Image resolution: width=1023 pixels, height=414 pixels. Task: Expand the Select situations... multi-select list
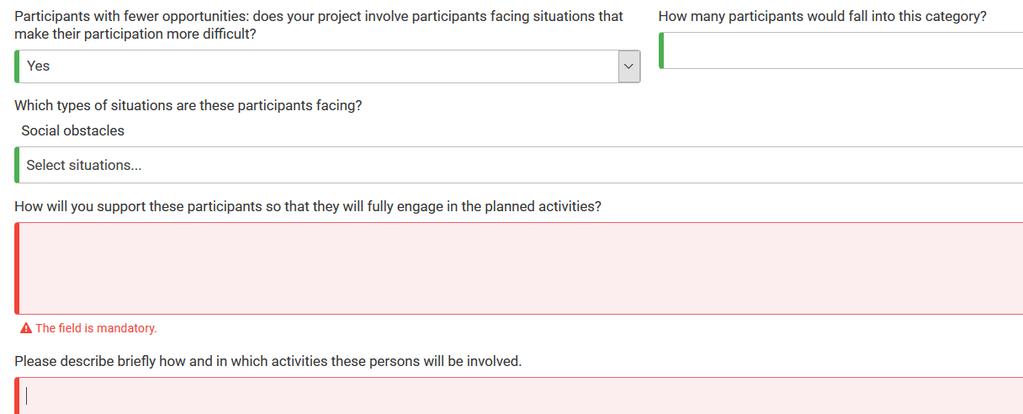[x=519, y=165]
